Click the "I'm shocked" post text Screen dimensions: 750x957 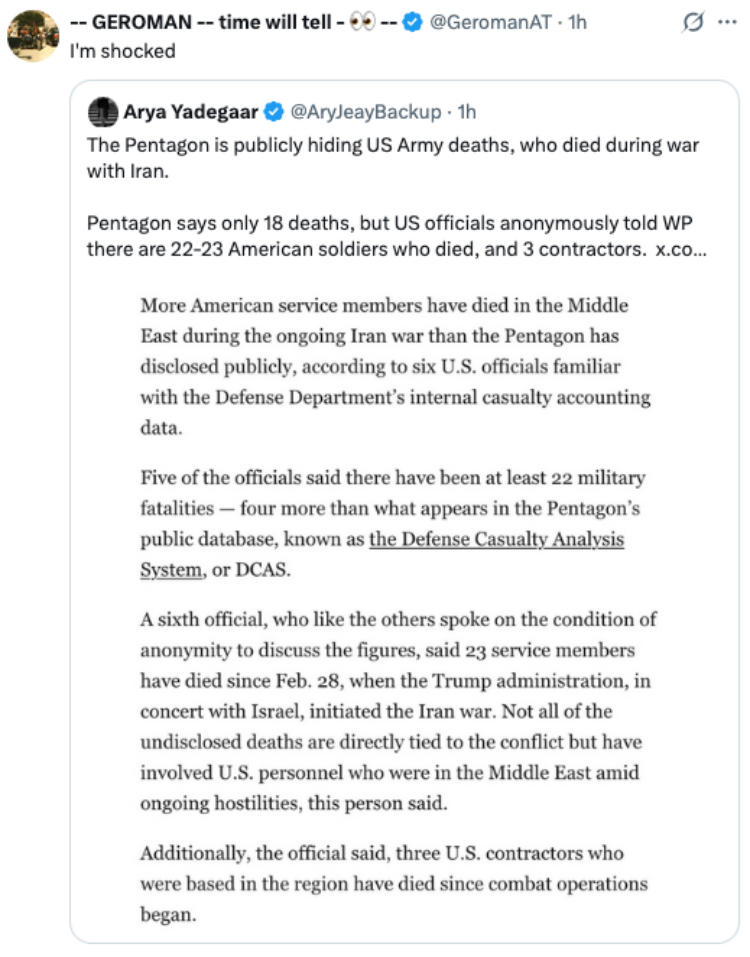tap(122, 51)
